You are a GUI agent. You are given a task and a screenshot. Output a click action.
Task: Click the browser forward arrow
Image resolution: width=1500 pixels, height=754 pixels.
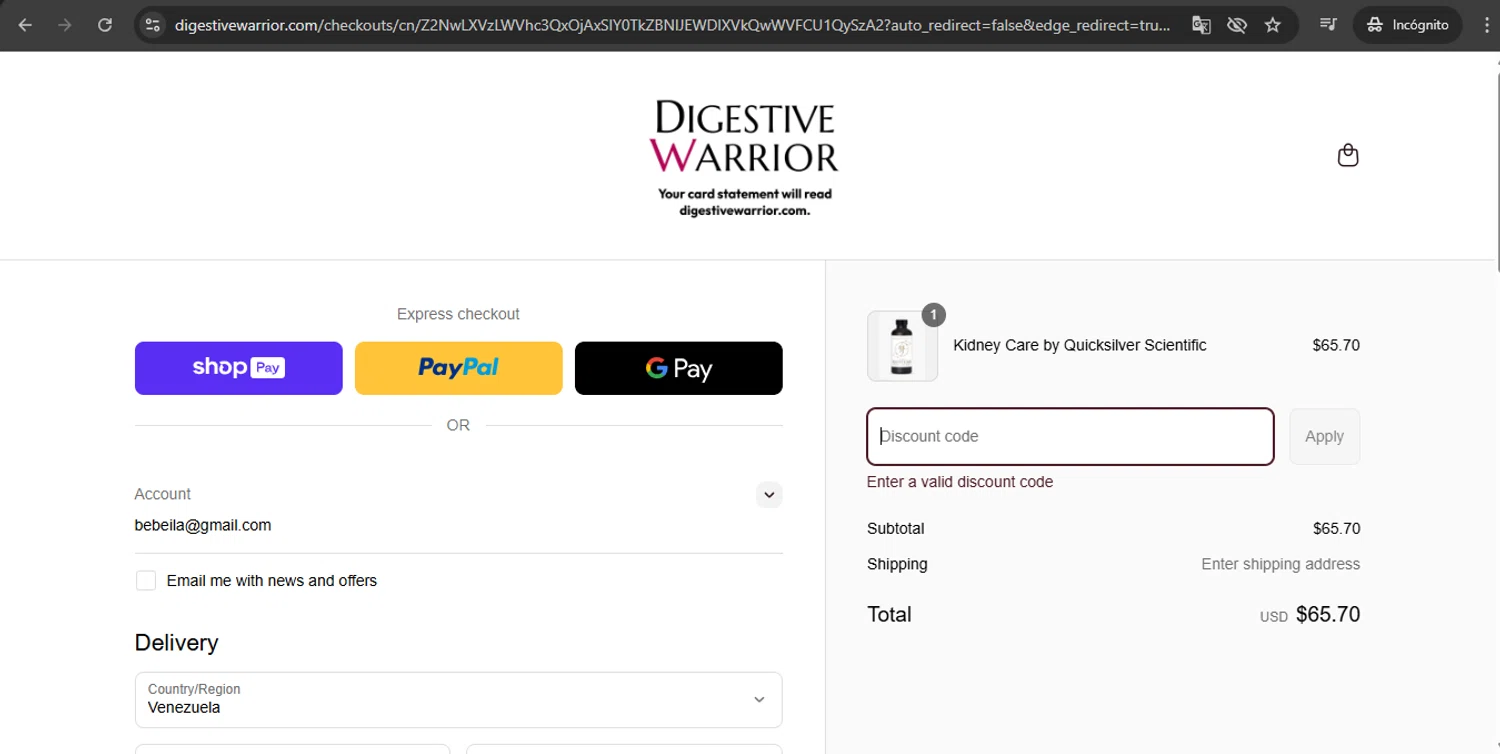click(65, 25)
